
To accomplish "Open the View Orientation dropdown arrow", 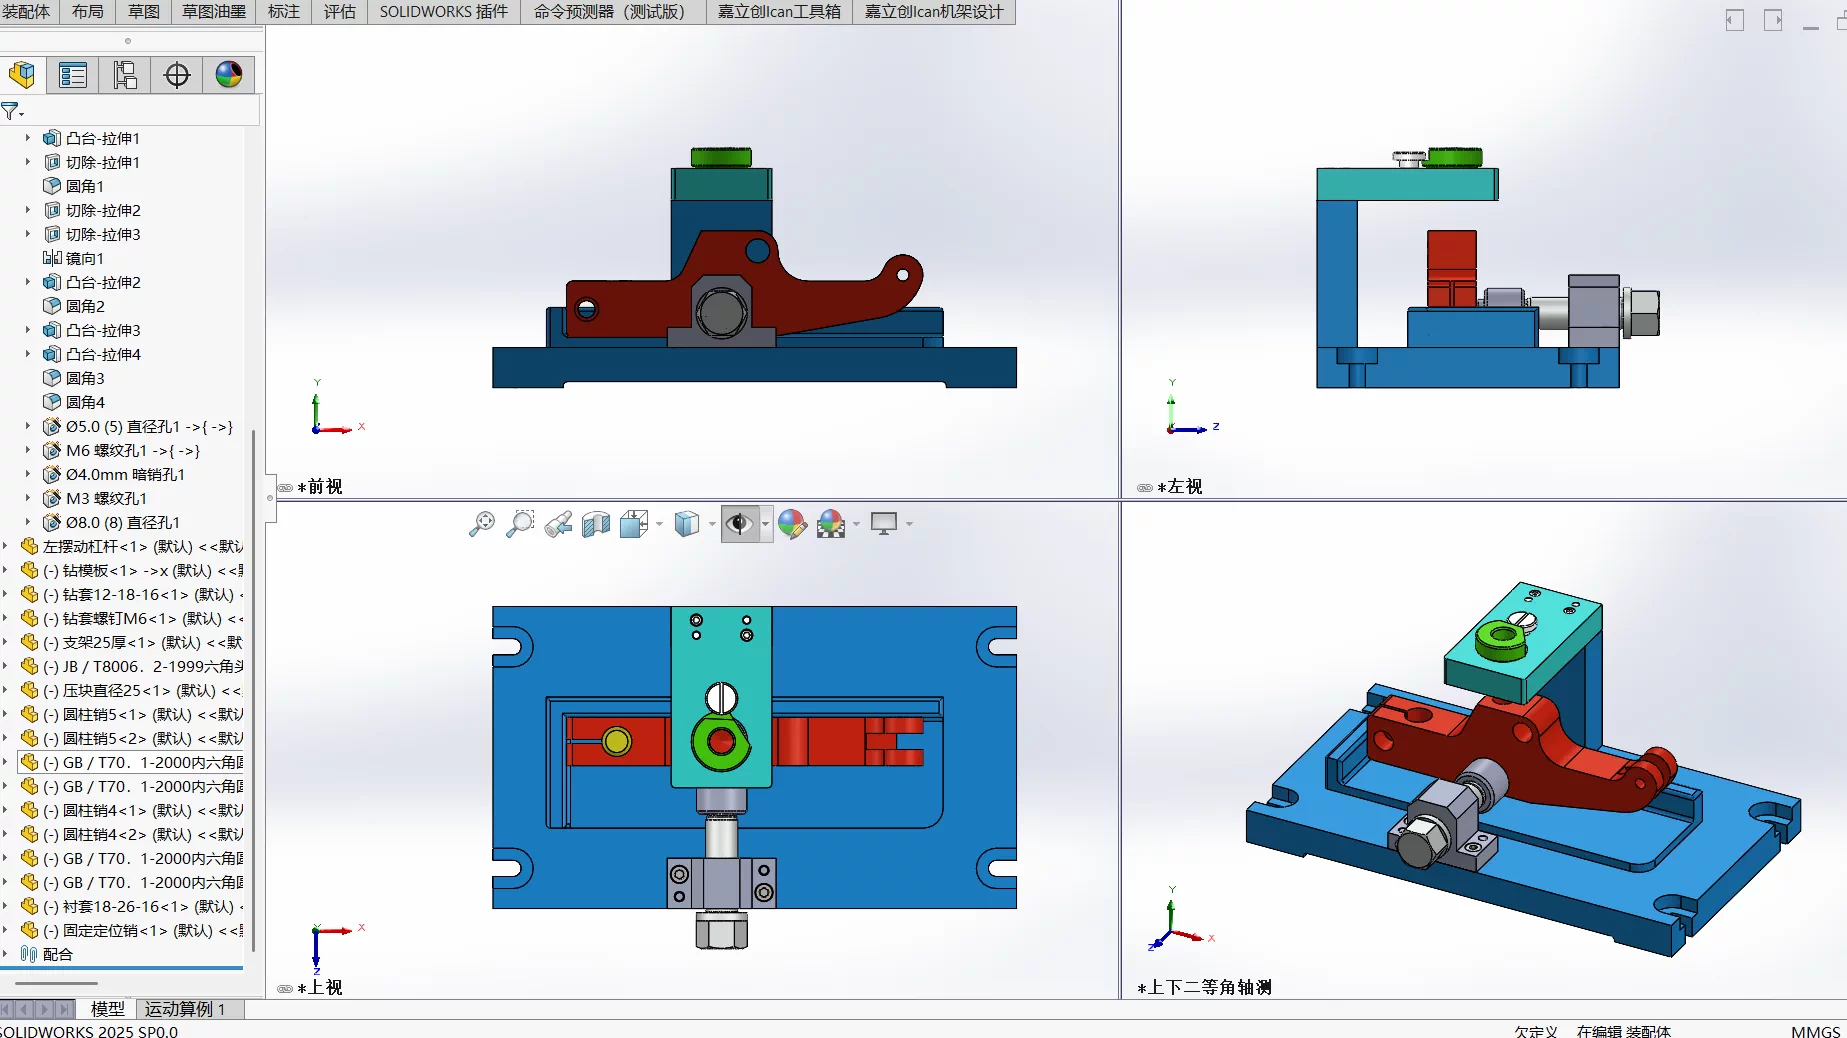I will click(x=659, y=524).
